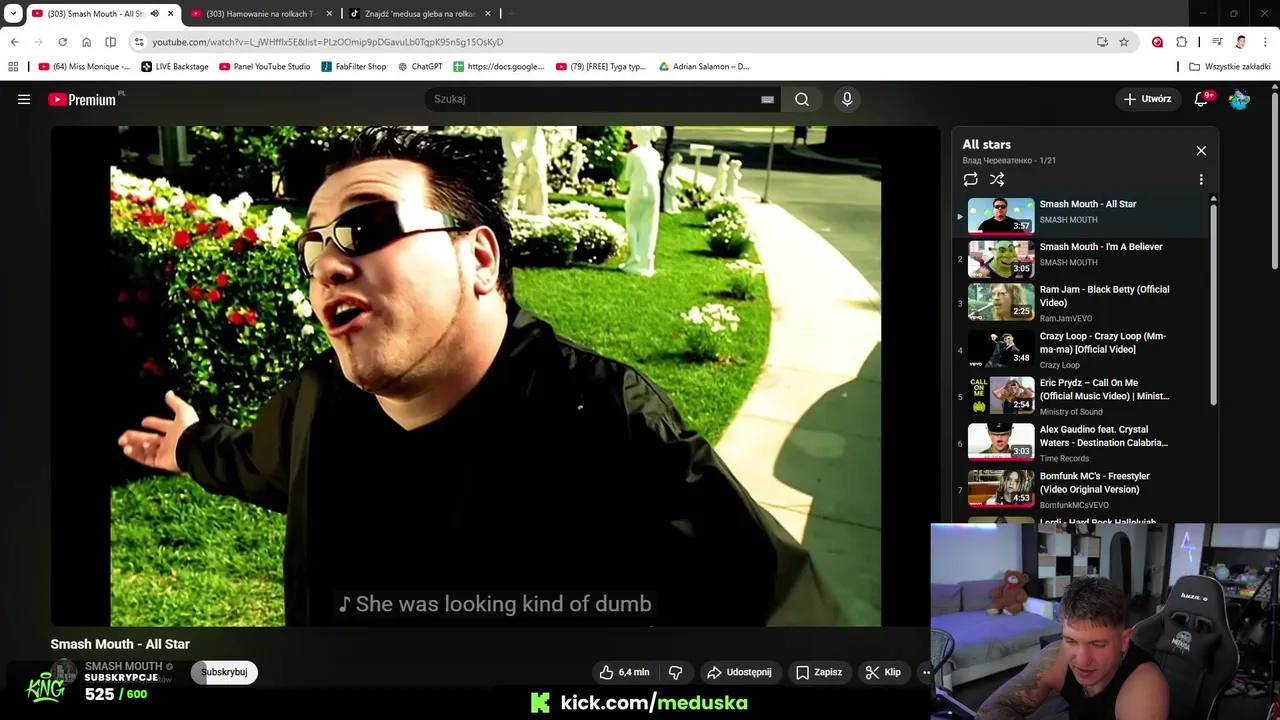
Task: Play Bomfunk MC's - Freestyler video
Action: pyautogui.click(x=1082, y=490)
